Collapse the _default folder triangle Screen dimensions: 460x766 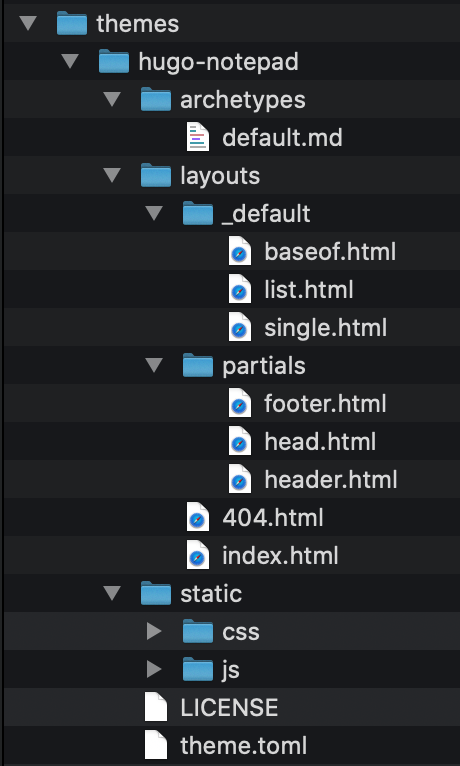[x=154, y=213]
